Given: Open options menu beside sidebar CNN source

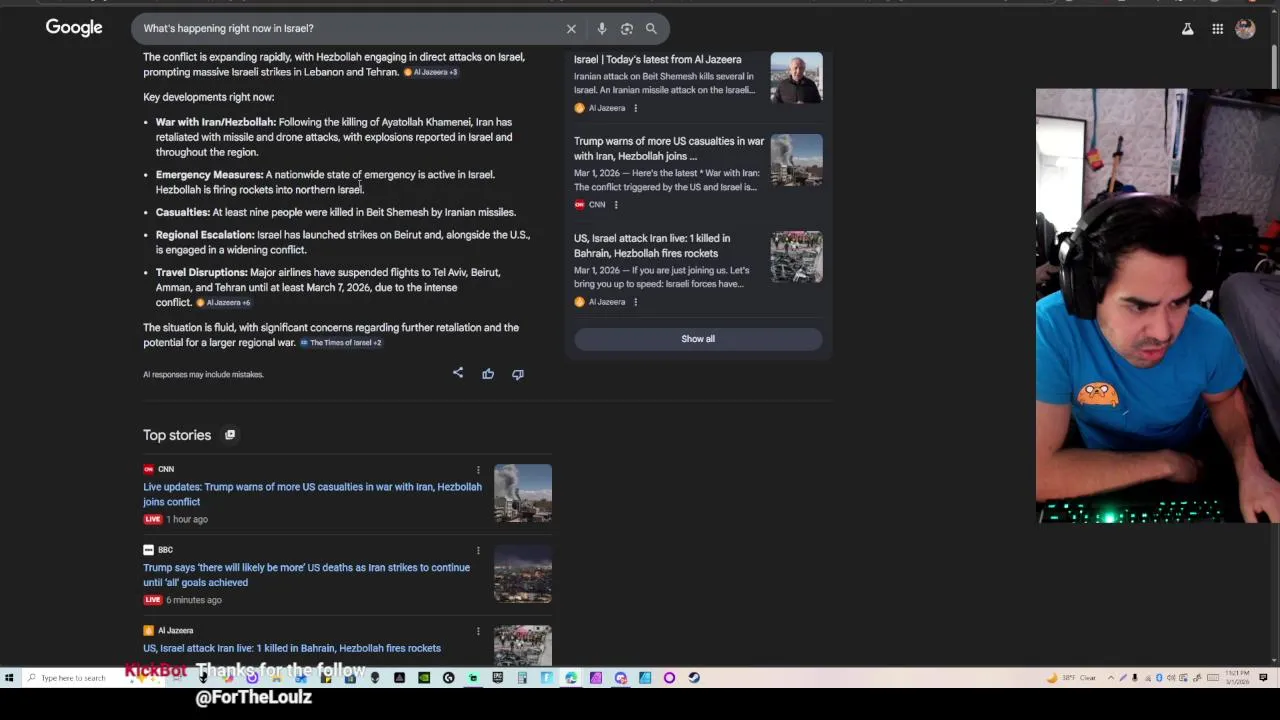Looking at the screenshot, I should click(615, 205).
